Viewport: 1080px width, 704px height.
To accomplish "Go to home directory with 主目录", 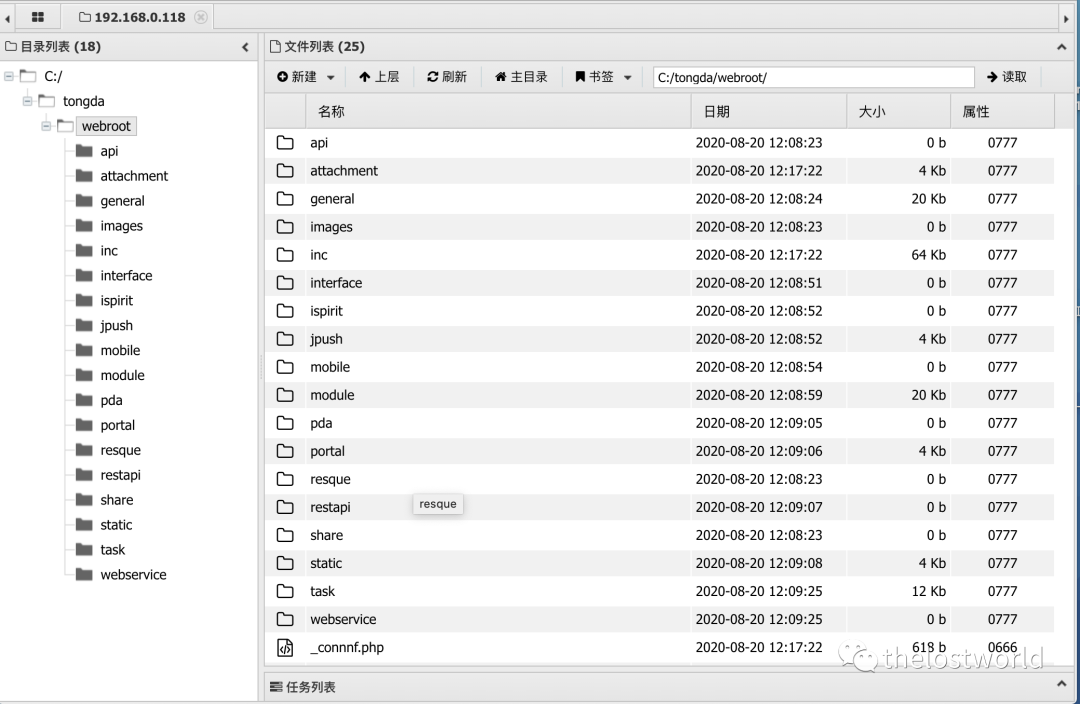I will (521, 77).
